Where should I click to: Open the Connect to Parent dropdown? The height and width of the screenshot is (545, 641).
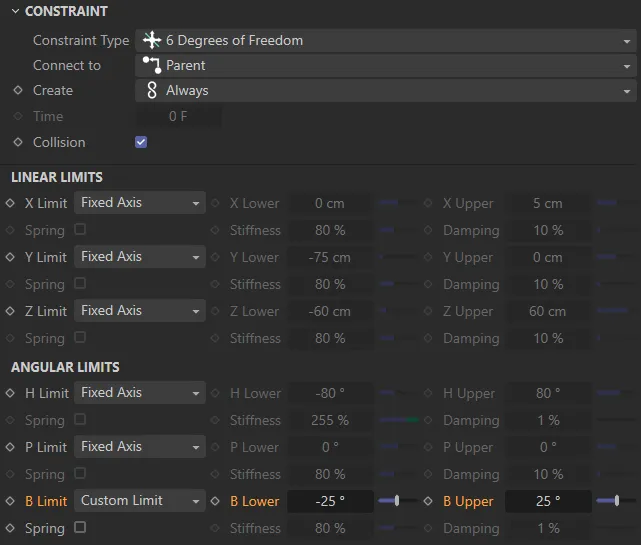click(385, 65)
